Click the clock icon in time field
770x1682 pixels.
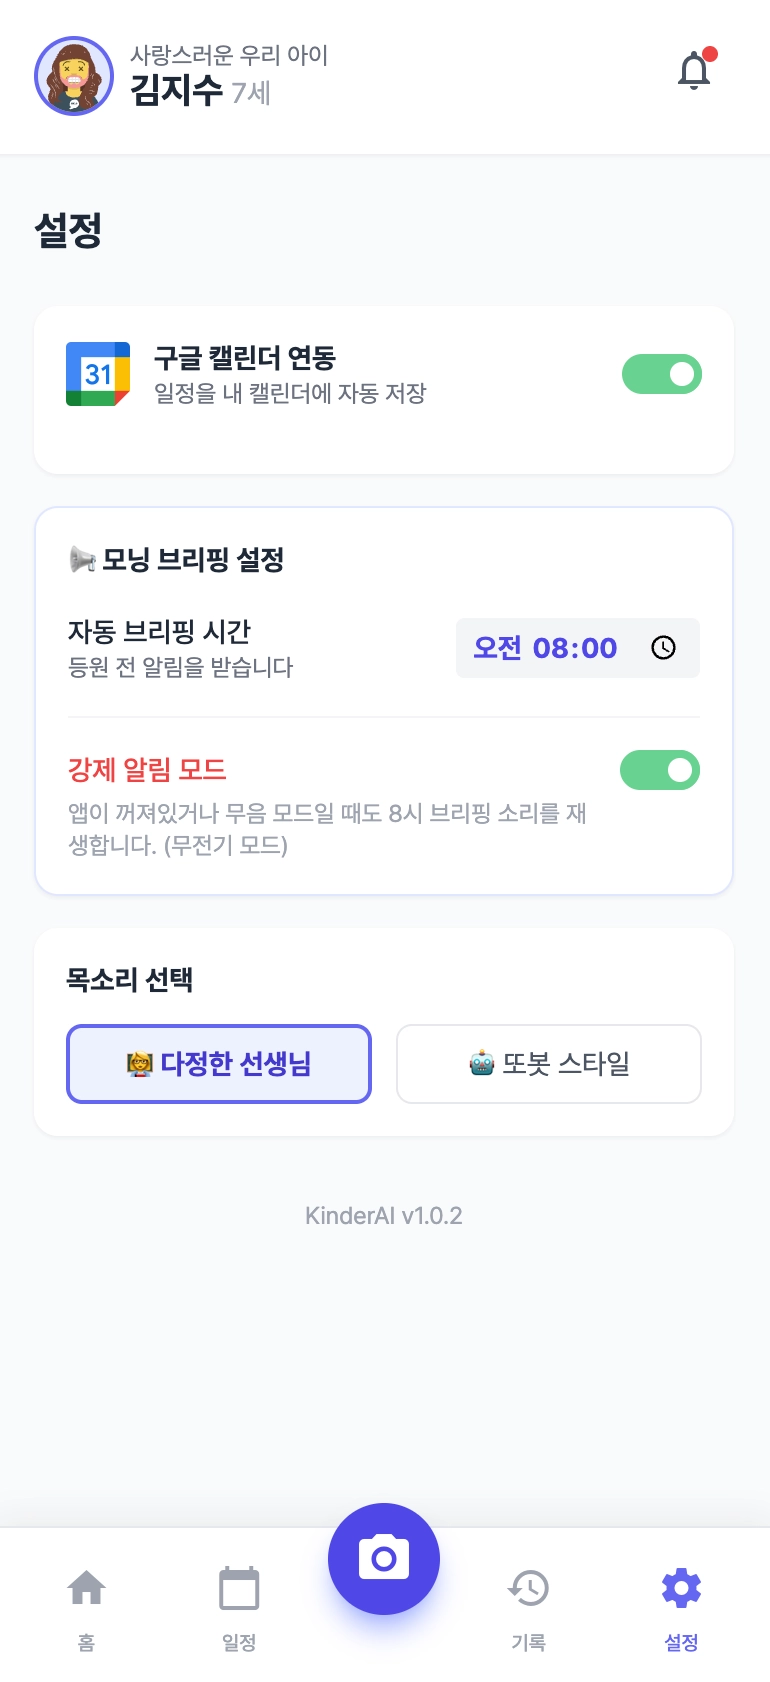[663, 648]
